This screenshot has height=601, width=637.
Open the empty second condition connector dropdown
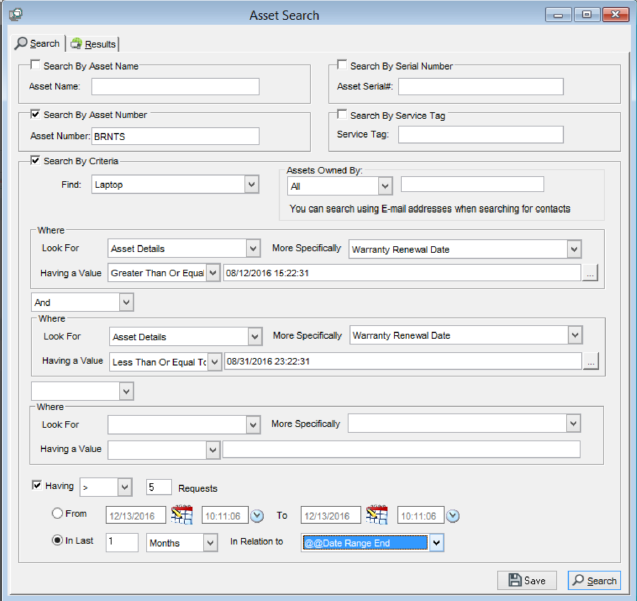pyautogui.click(x=126, y=391)
